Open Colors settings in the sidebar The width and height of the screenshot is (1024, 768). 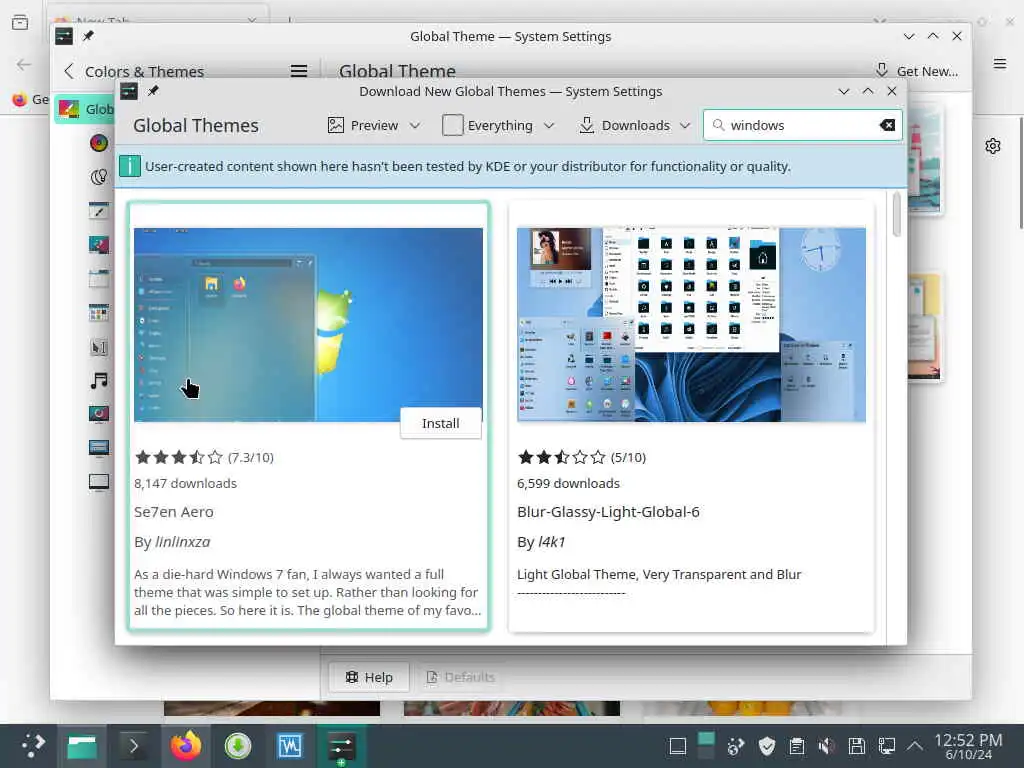pos(99,143)
